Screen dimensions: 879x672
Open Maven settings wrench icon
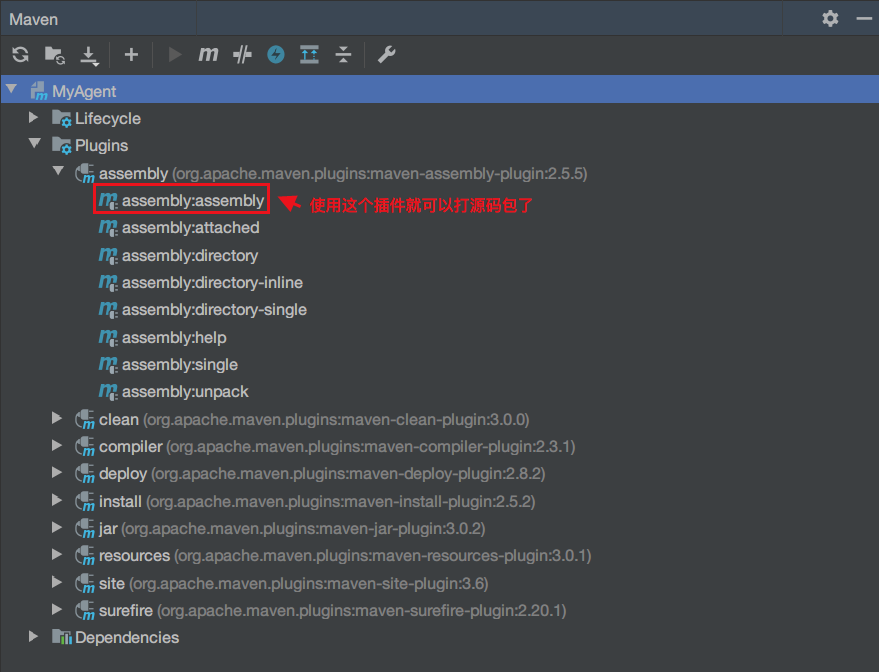tap(386, 54)
